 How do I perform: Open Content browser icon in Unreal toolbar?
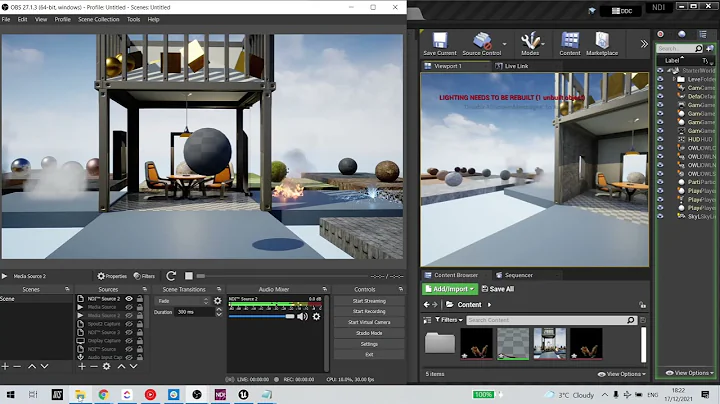pyautogui.click(x=570, y=44)
